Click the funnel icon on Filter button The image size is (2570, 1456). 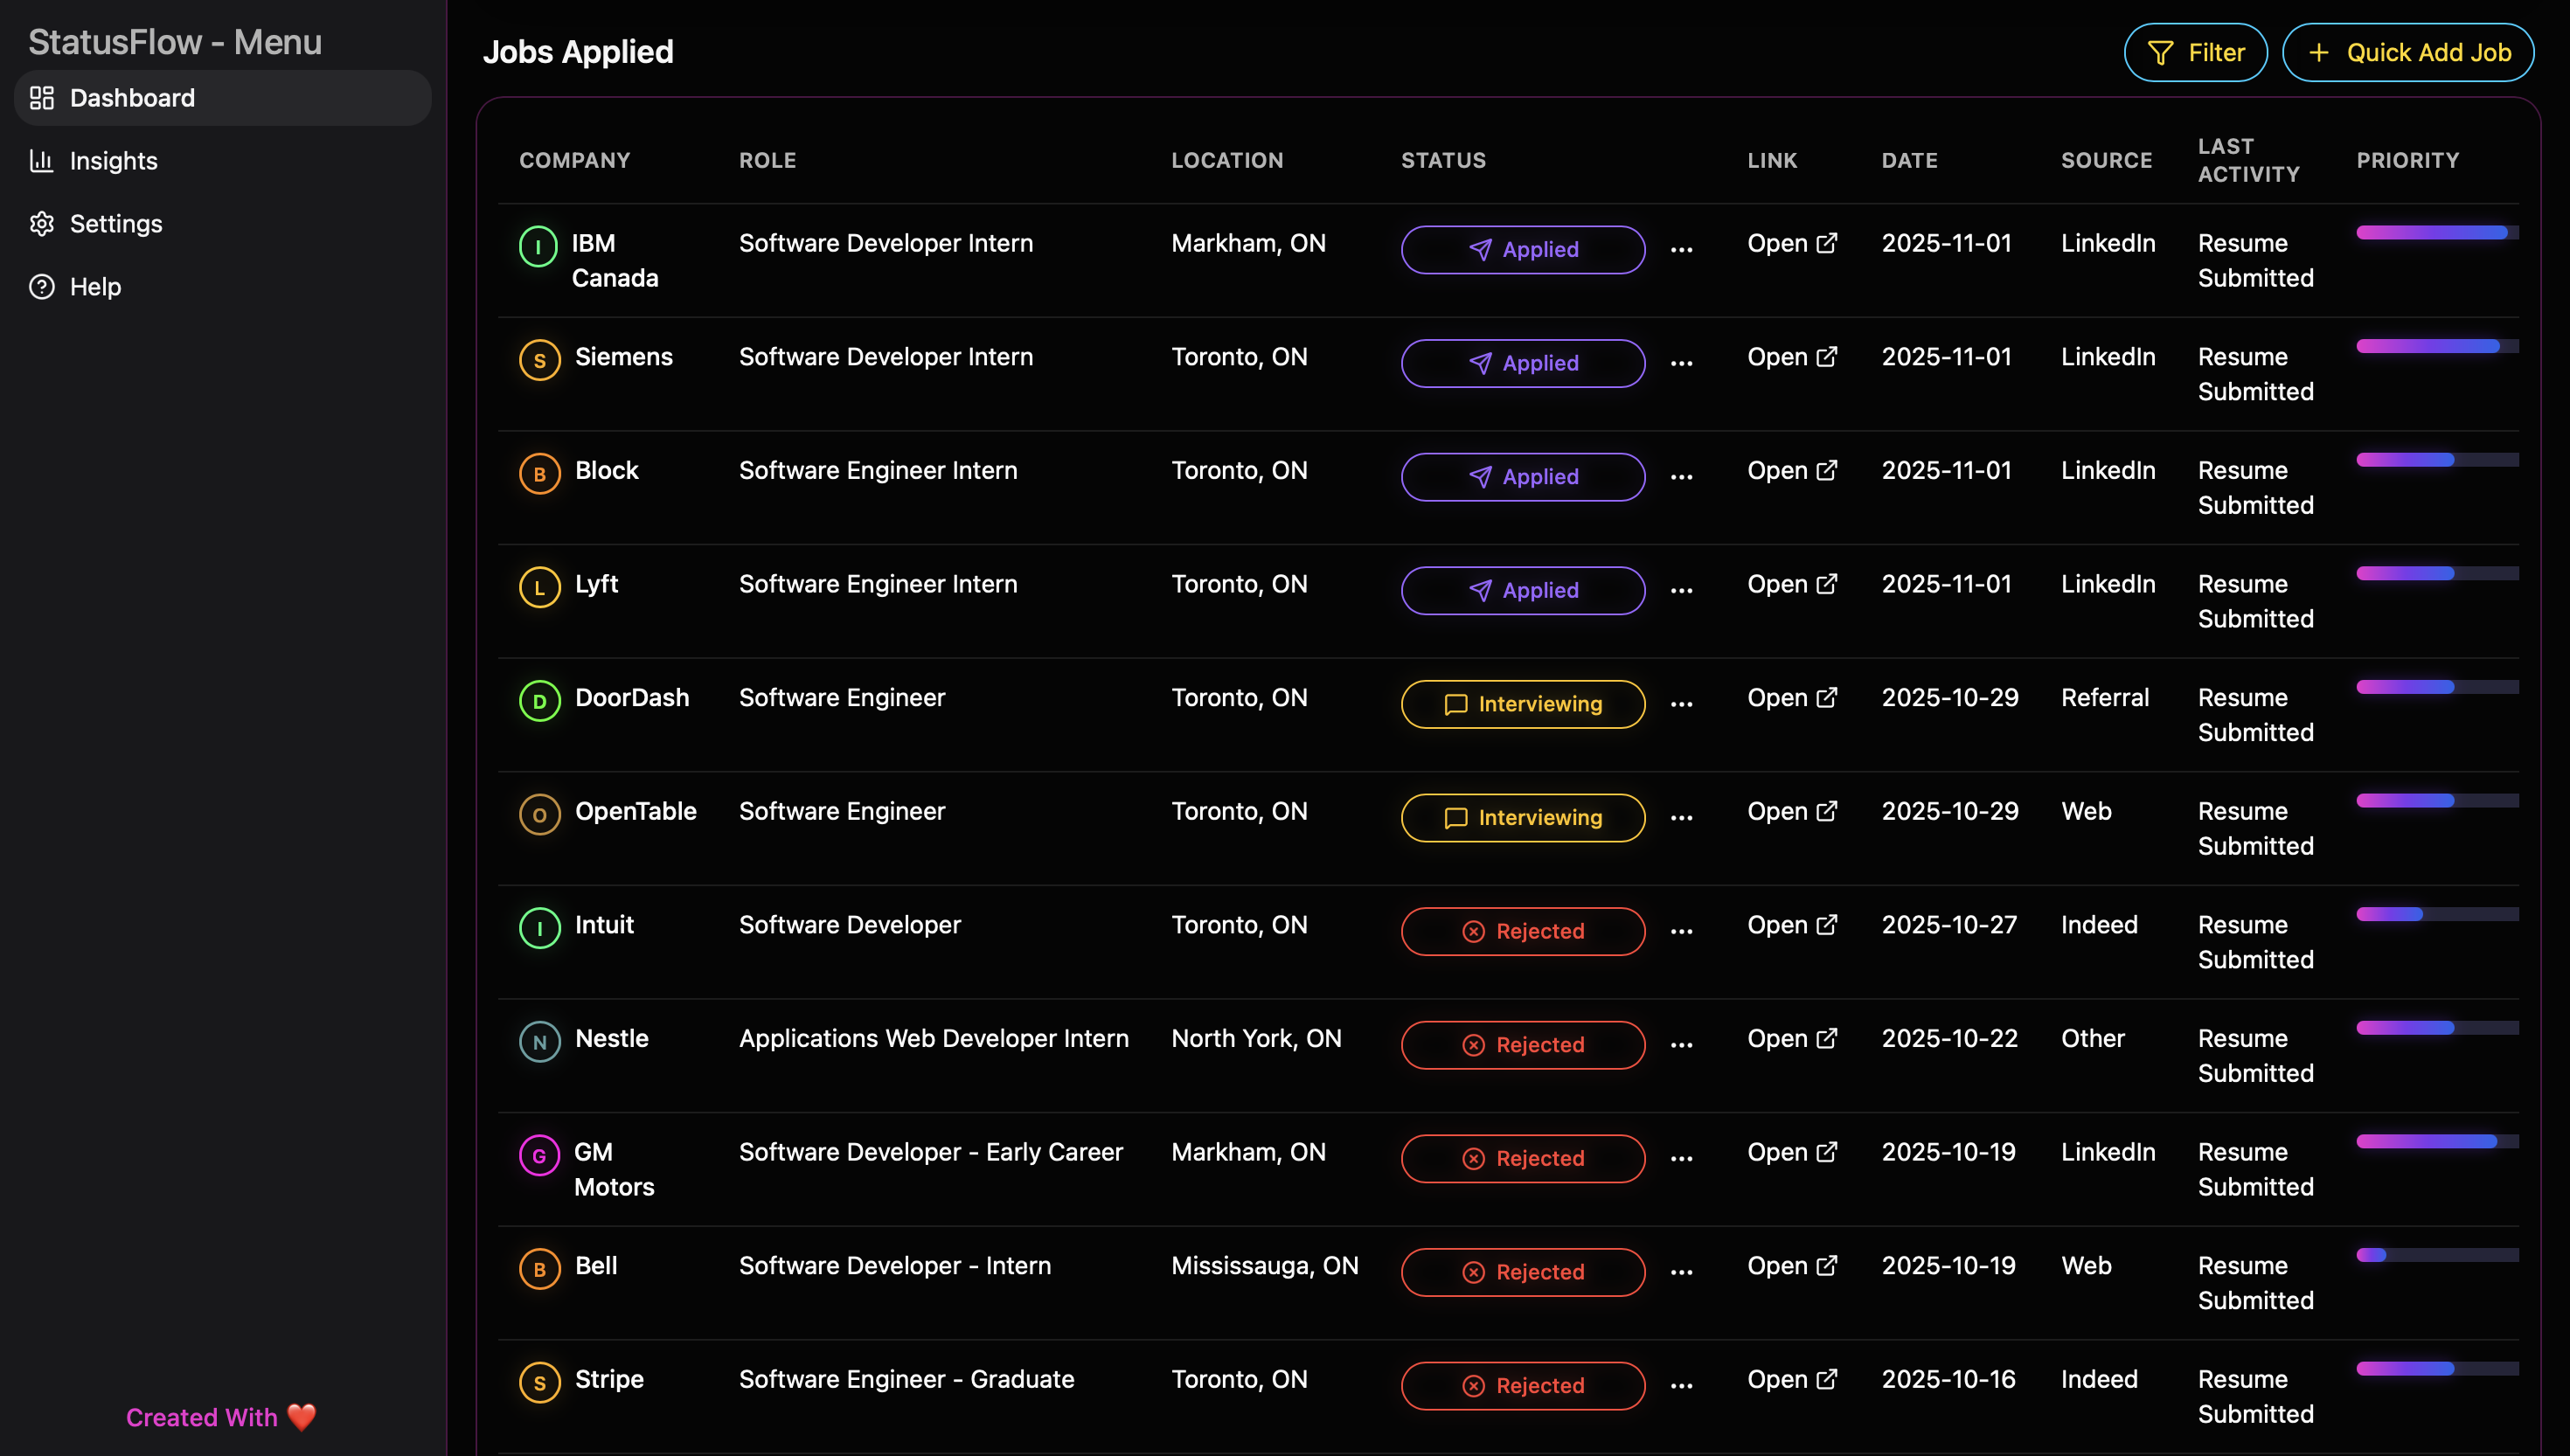click(2160, 53)
